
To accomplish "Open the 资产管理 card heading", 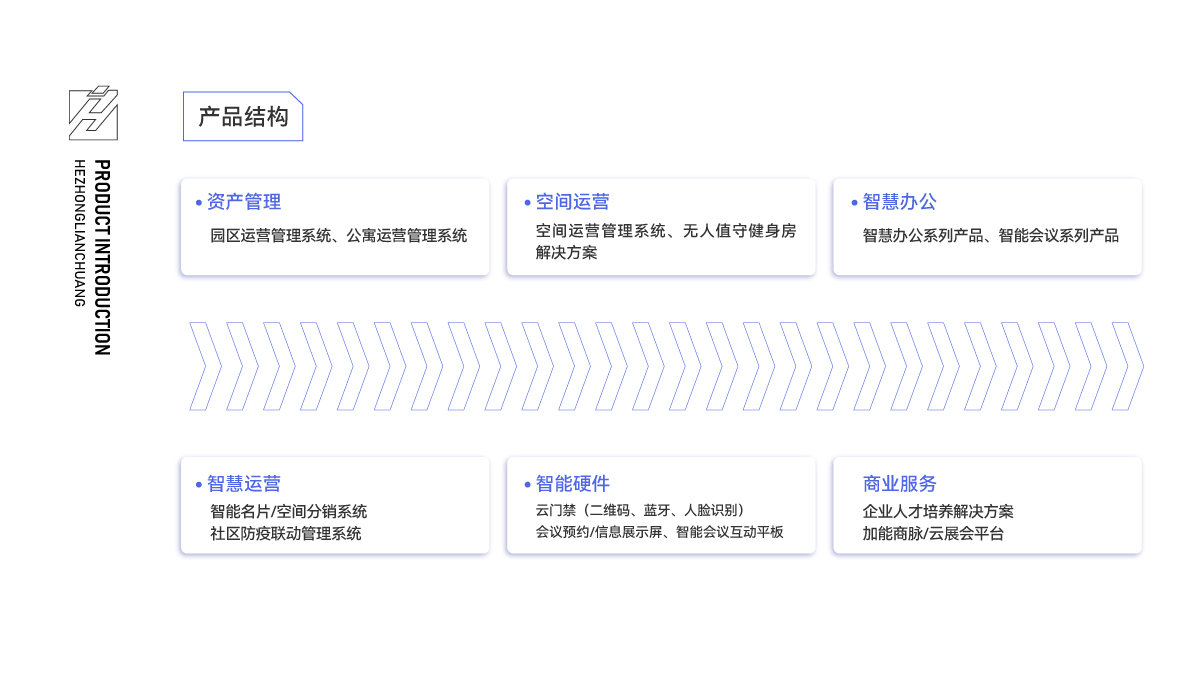I will pyautogui.click(x=244, y=202).
